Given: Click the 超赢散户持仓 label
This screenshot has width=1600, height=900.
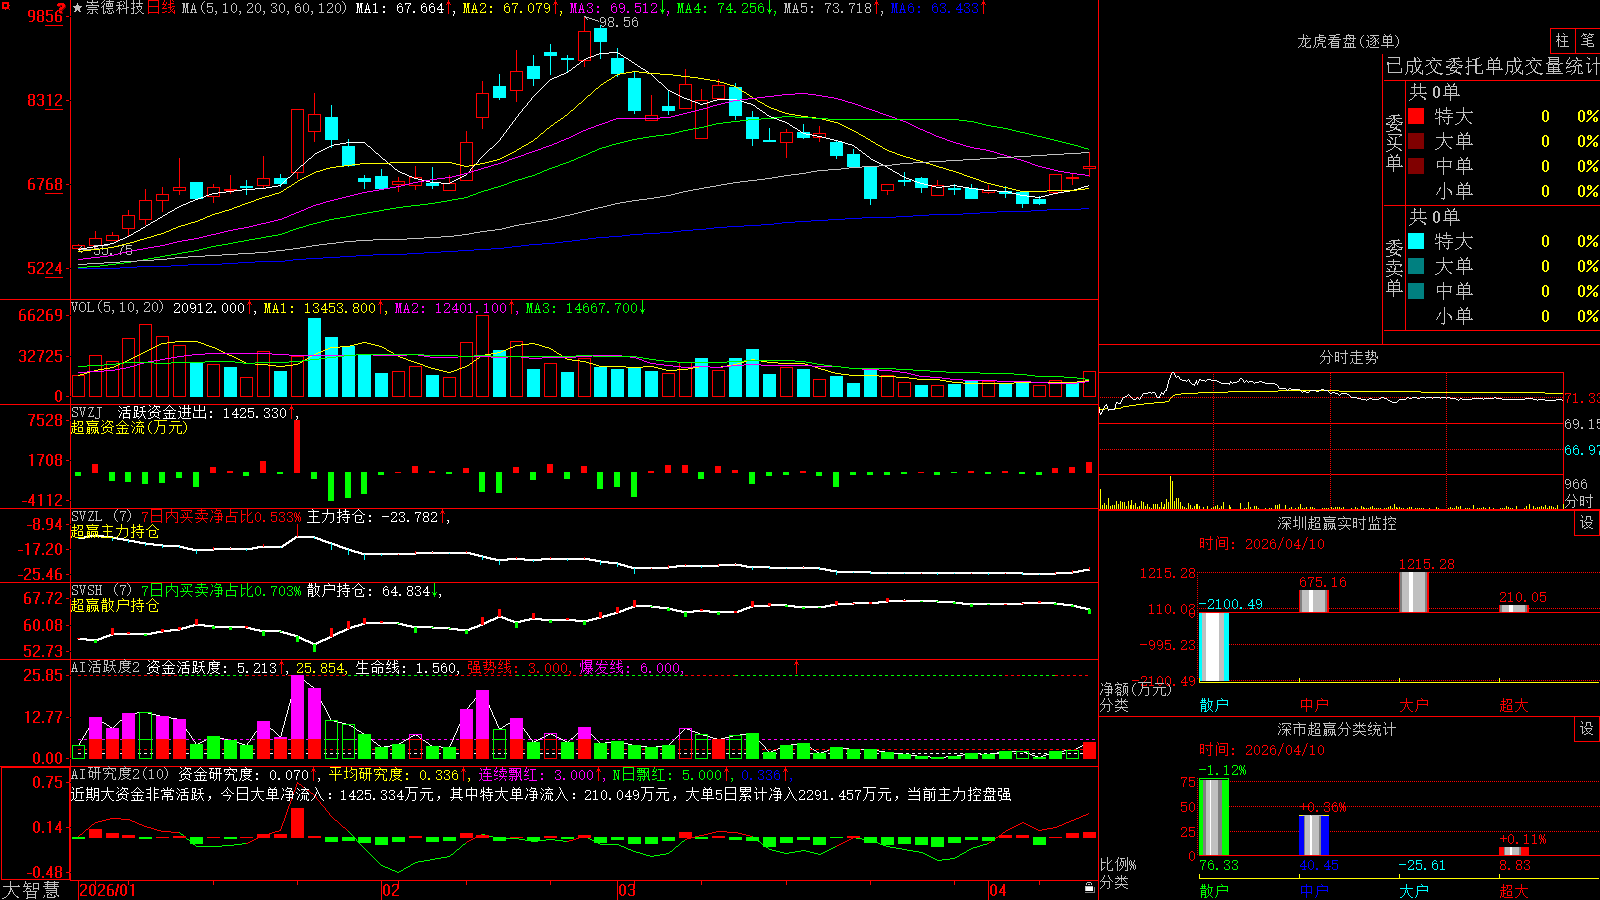Looking at the screenshot, I should coord(115,605).
